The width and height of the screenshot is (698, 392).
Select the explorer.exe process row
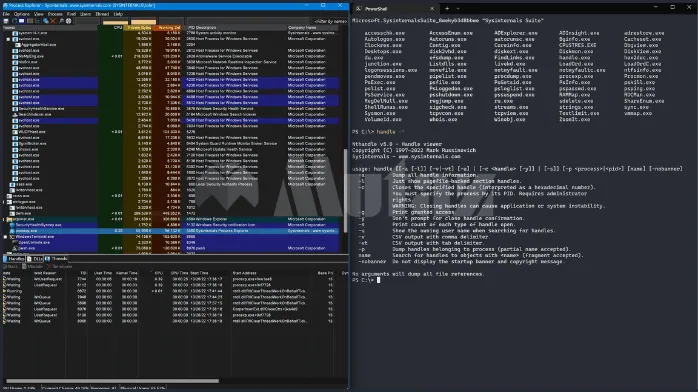coord(171,219)
